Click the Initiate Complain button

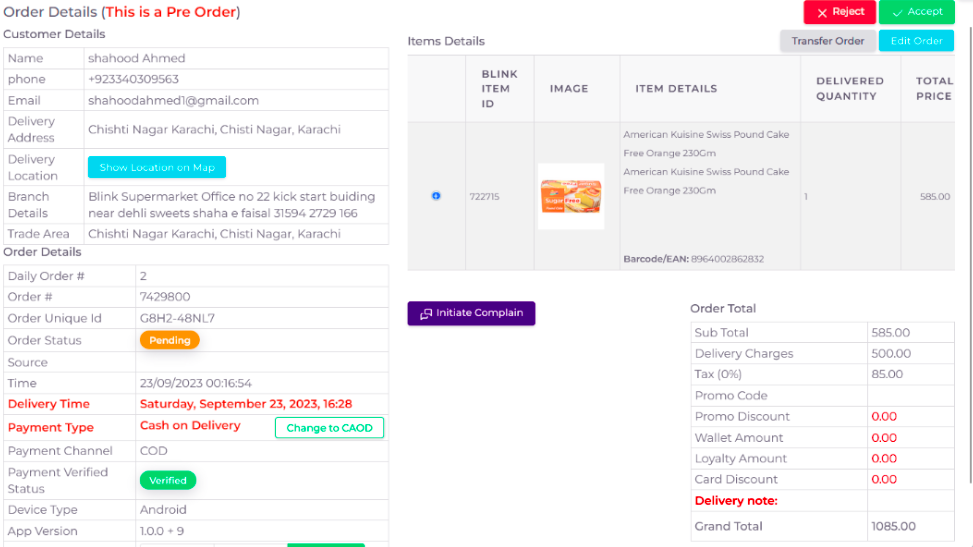click(471, 313)
